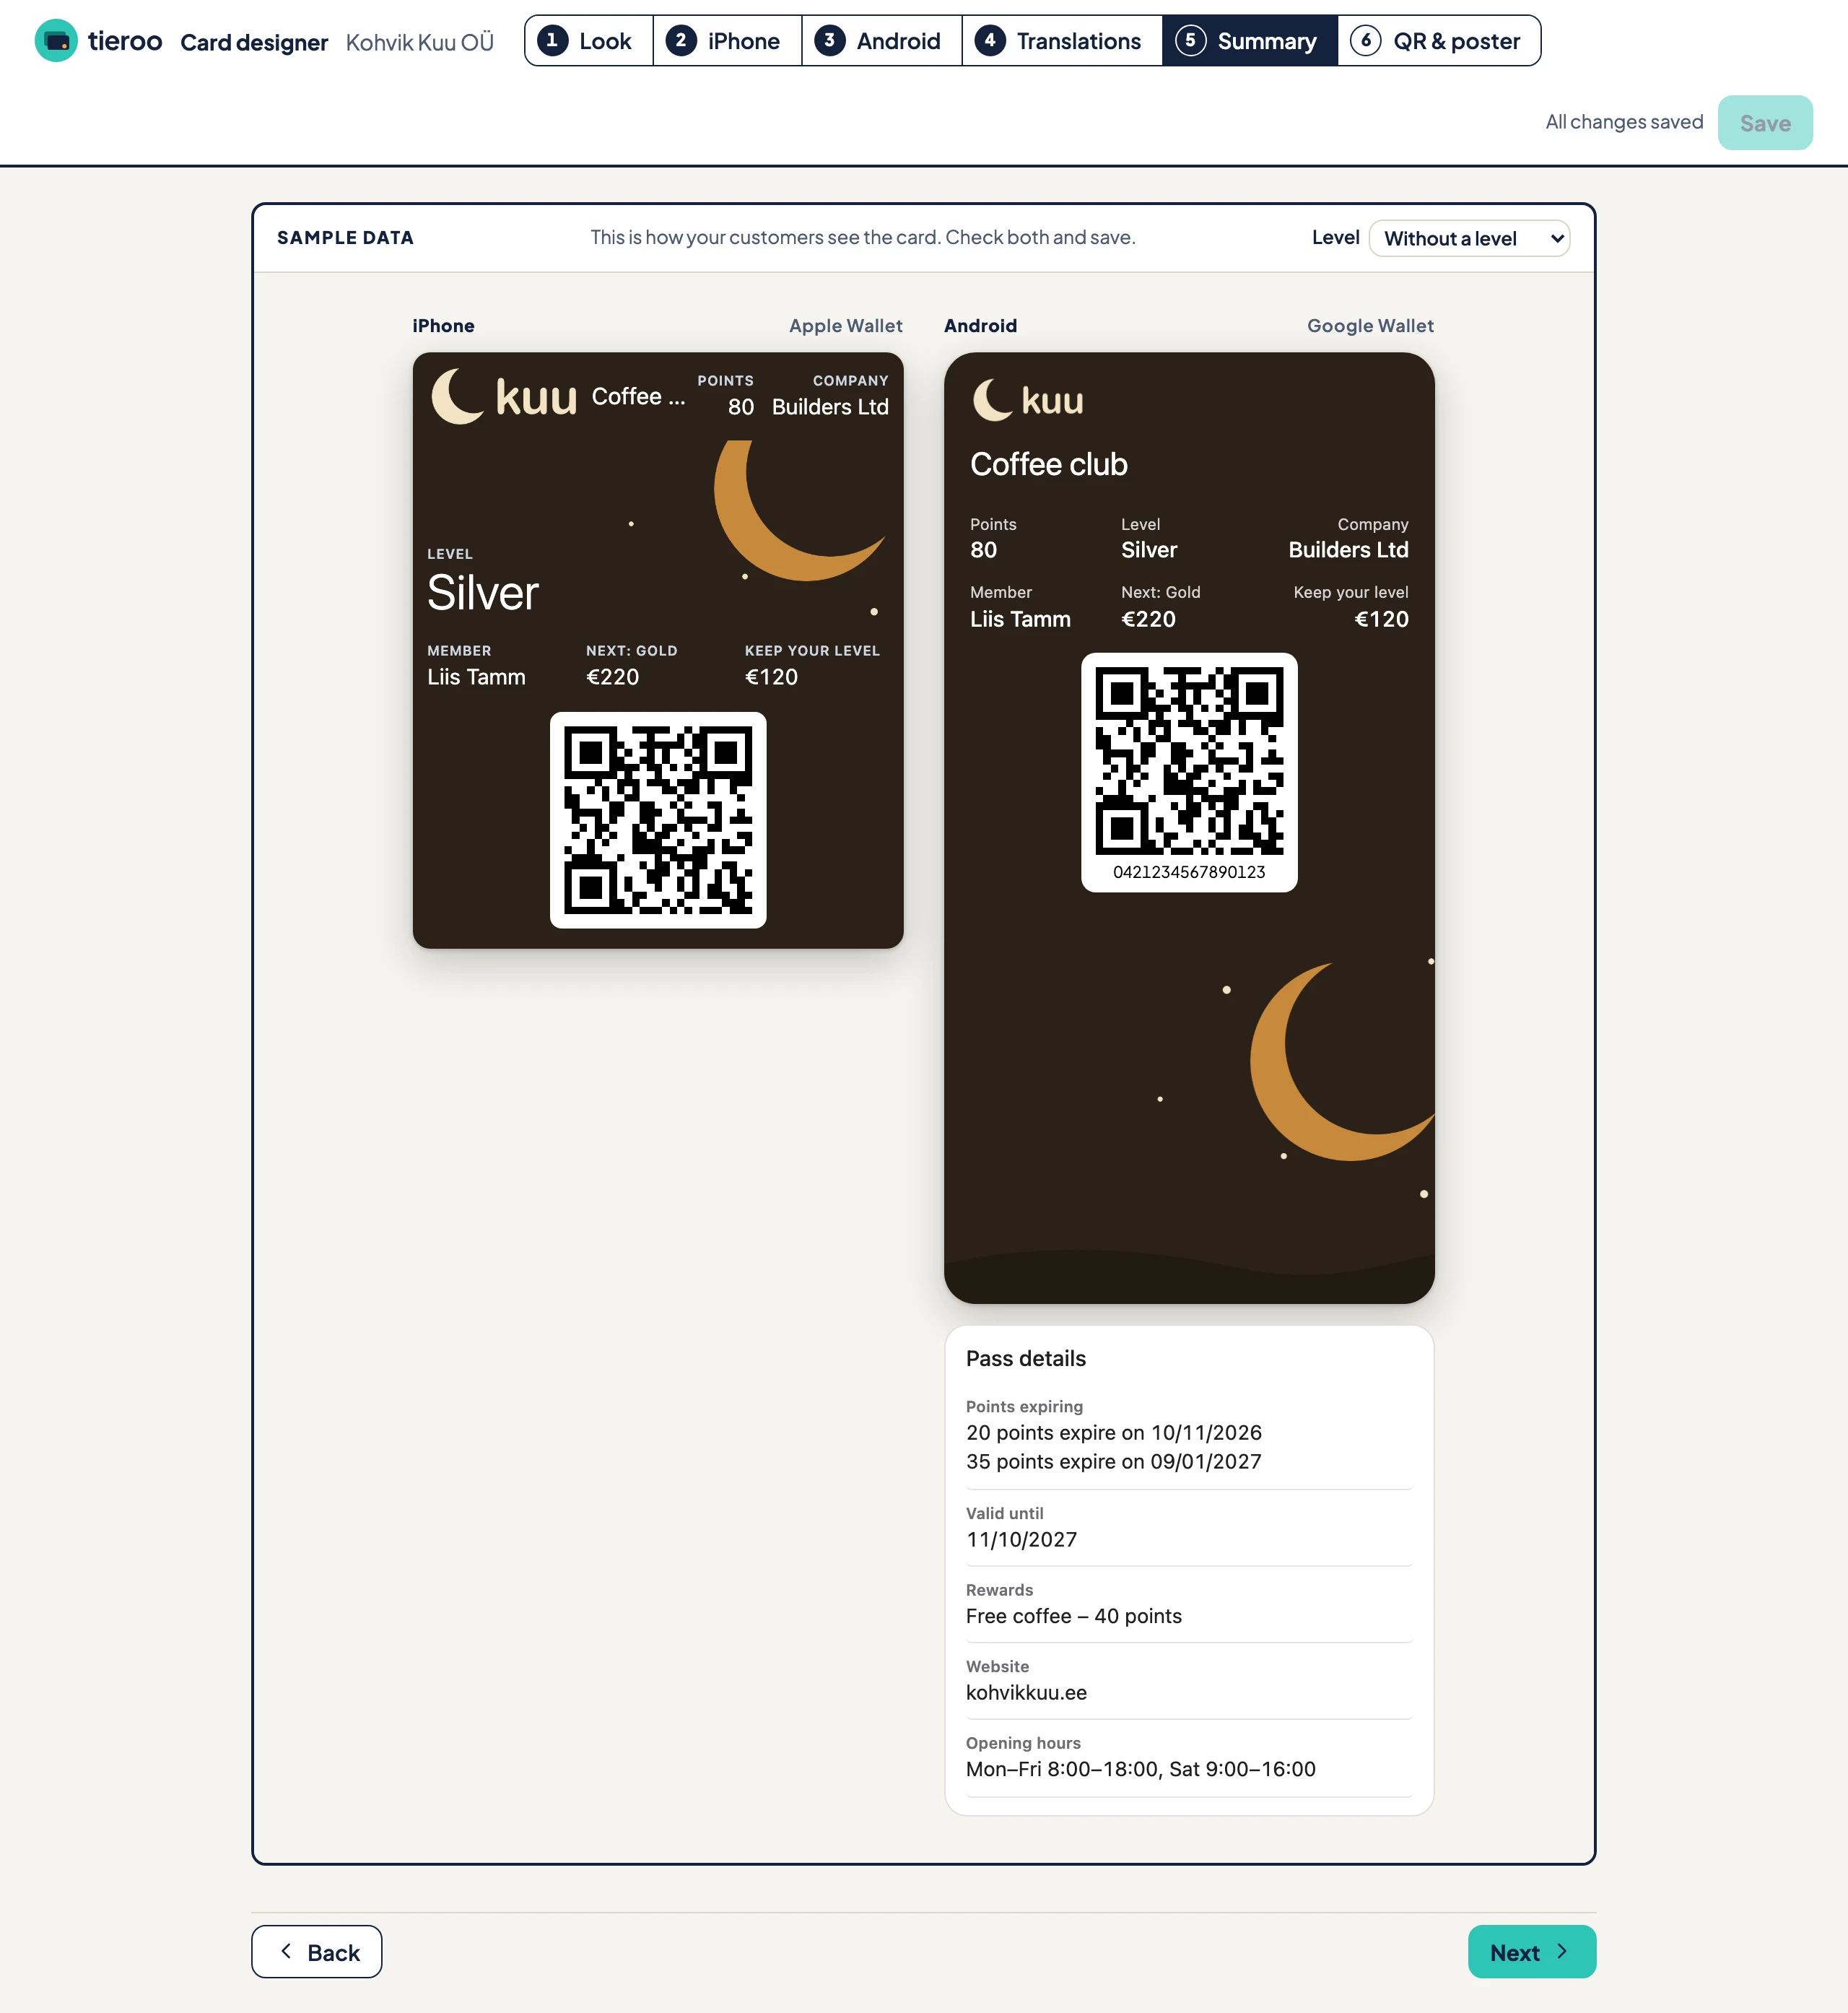
Task: Click 'Apple Wallet' label
Action: [845, 326]
